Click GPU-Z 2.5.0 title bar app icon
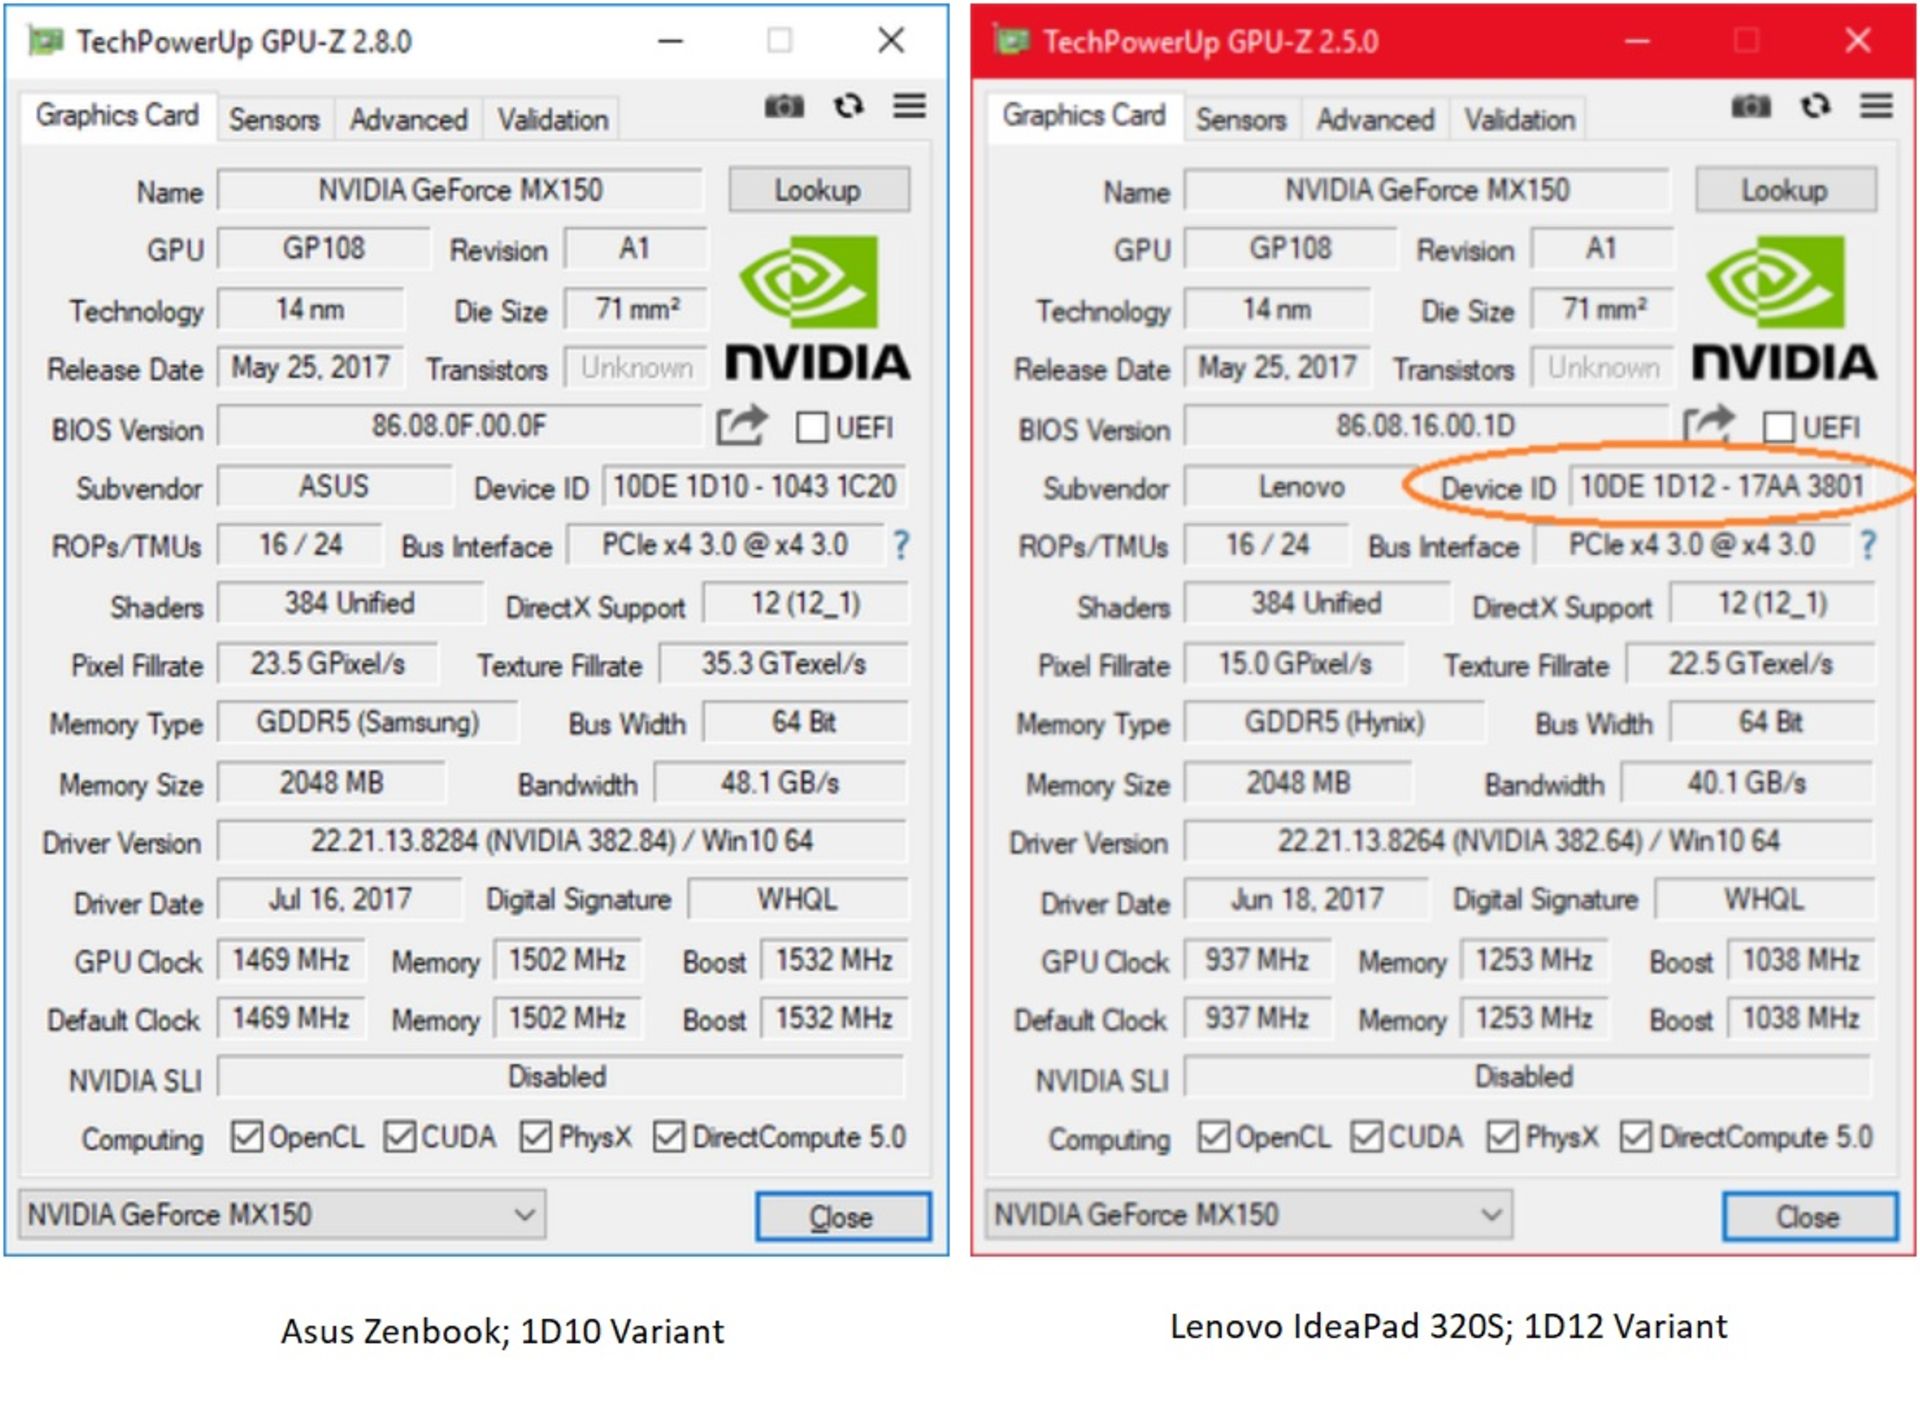This screenshot has width=1920, height=1416. [1010, 41]
